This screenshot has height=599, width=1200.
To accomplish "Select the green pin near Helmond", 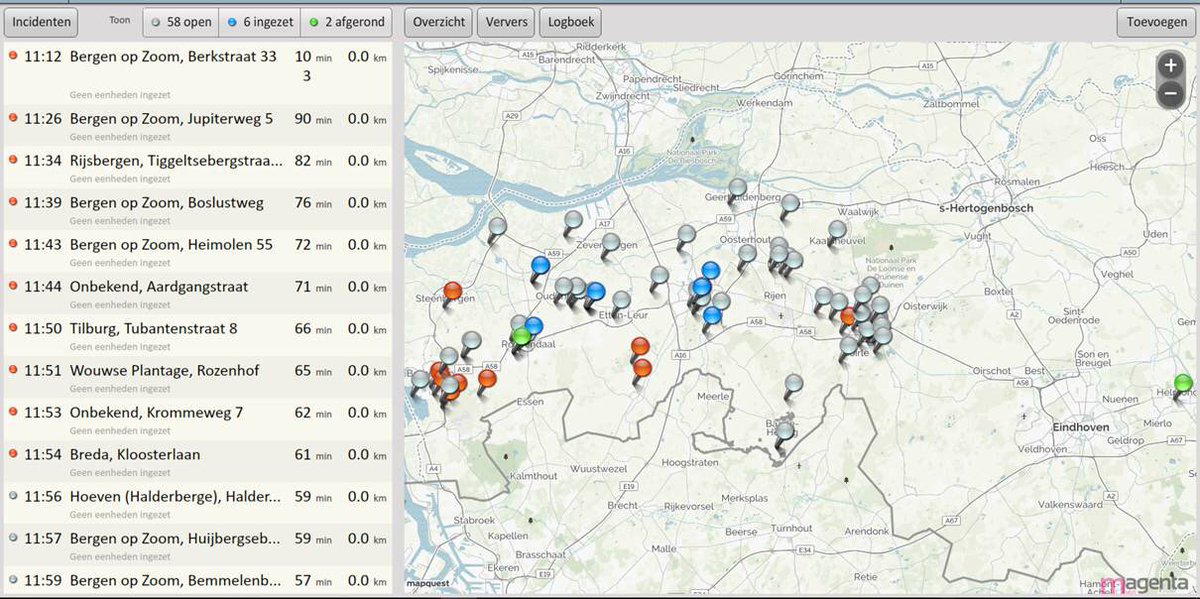I will click(x=1184, y=383).
